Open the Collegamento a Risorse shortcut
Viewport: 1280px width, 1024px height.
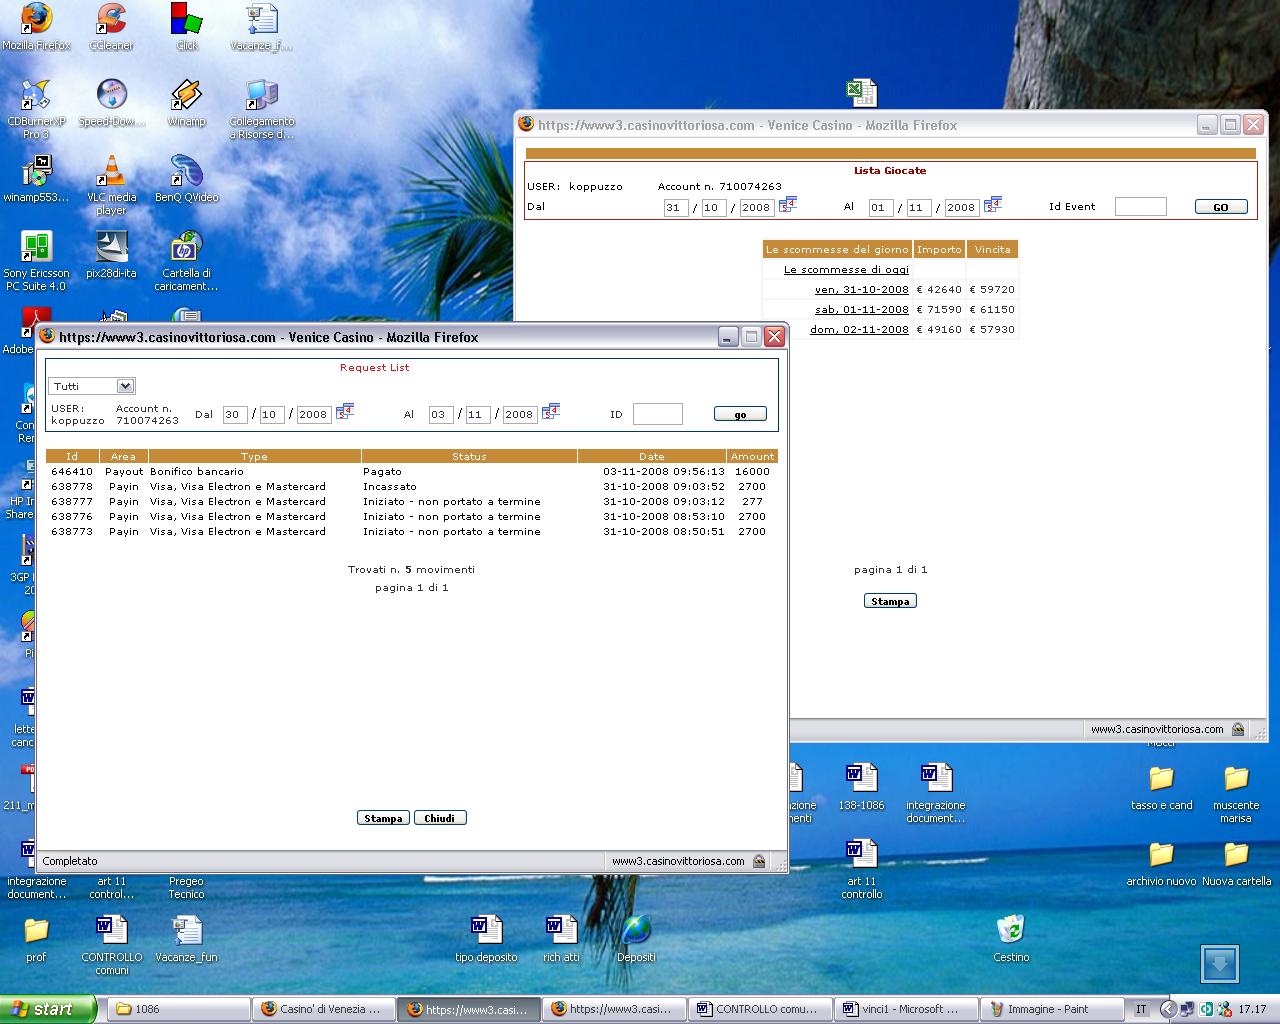tap(261, 109)
